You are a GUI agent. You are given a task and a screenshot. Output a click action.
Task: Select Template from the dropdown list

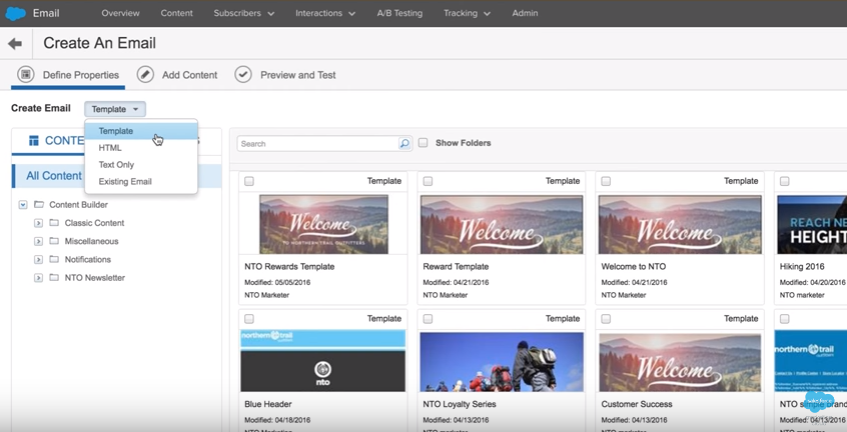(x=141, y=131)
